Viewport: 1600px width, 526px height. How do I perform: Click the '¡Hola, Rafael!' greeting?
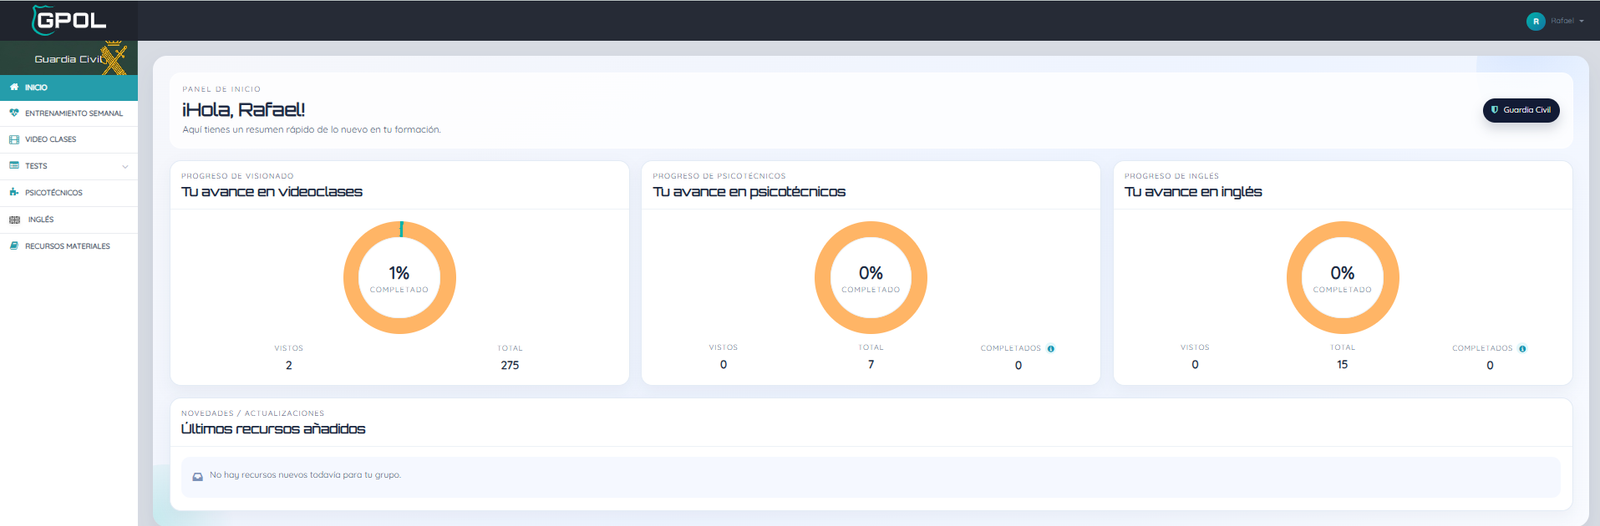coord(243,110)
